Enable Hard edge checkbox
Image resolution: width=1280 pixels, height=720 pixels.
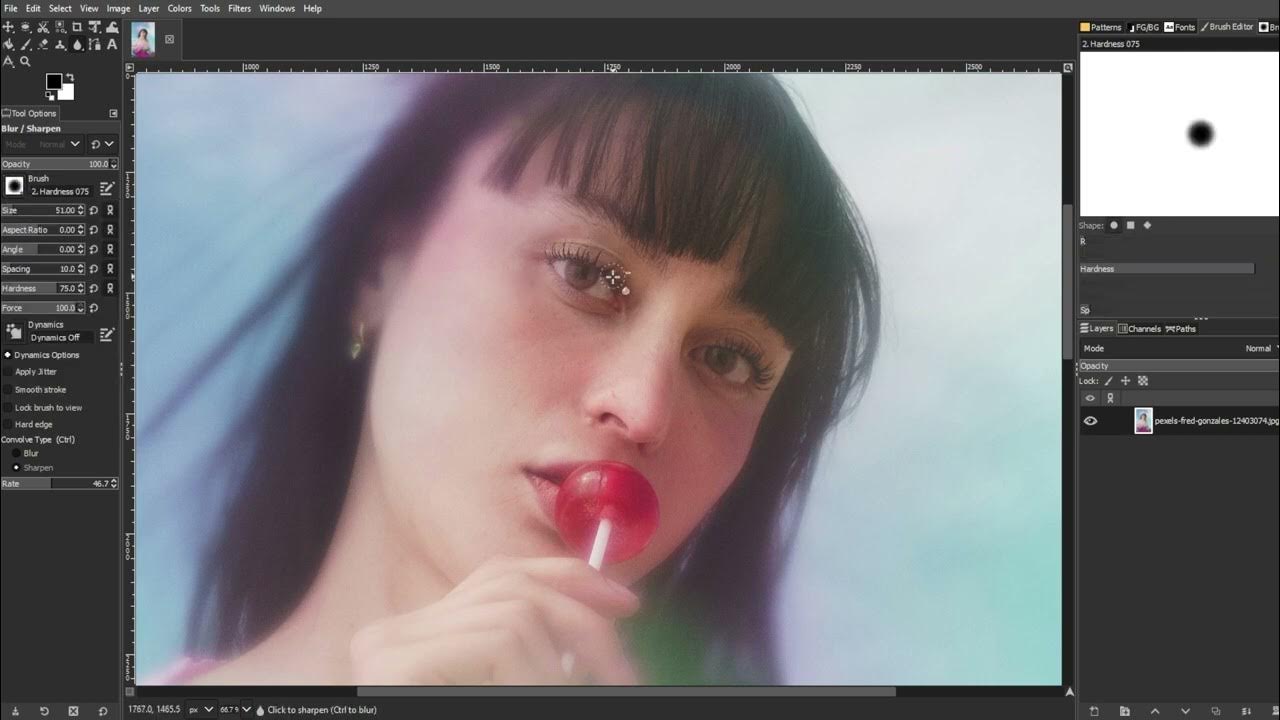coord(8,424)
